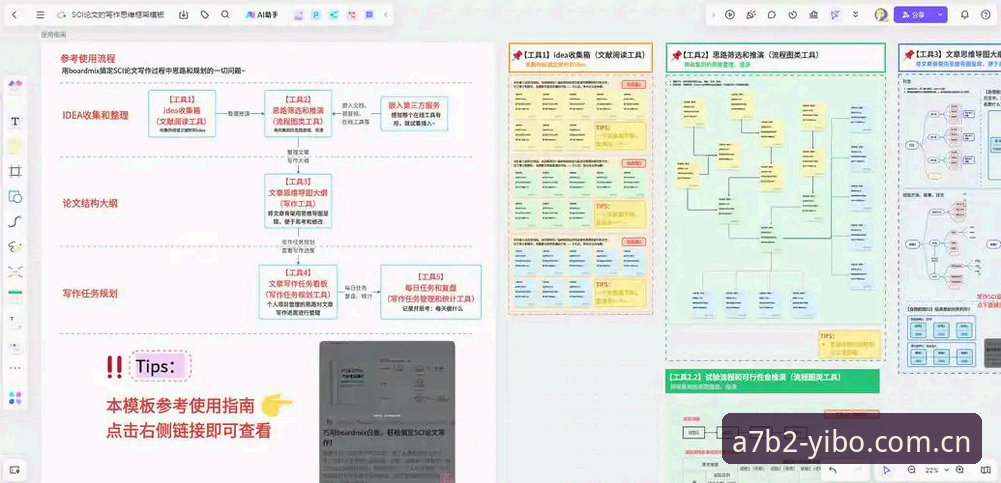Click the blue P AI icon
The image size is (1001, 483).
(x=316, y=15)
